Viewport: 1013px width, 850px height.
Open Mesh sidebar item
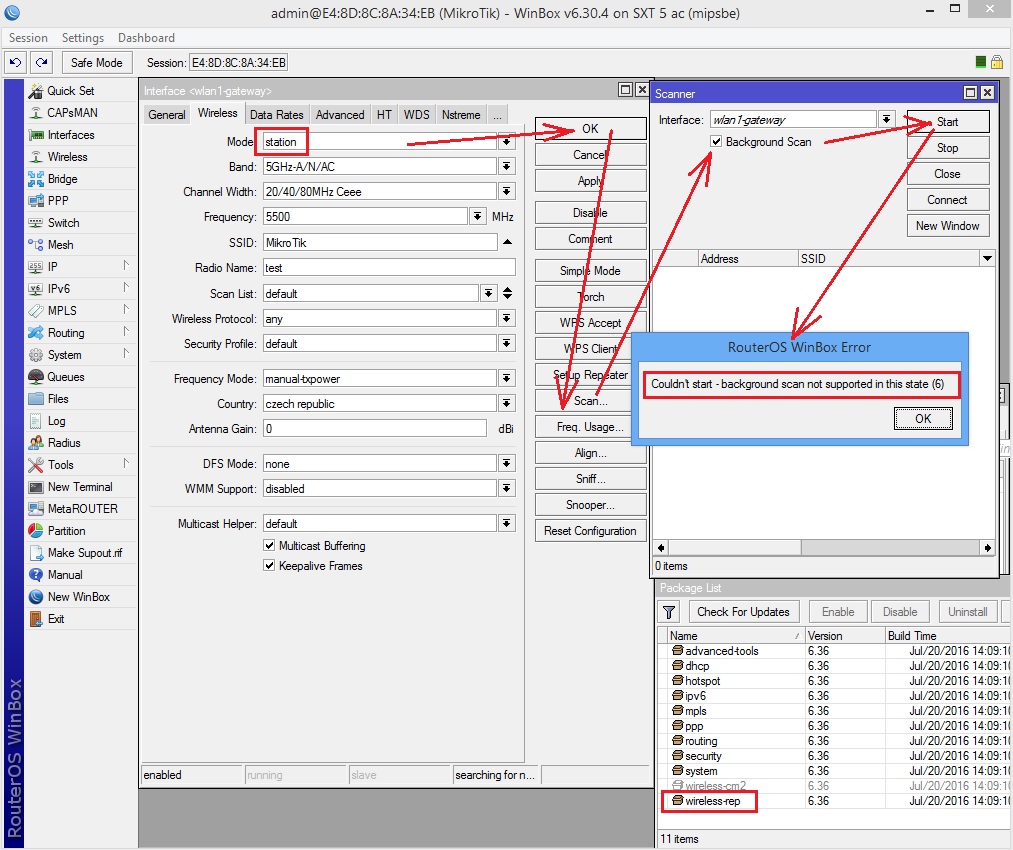60,245
